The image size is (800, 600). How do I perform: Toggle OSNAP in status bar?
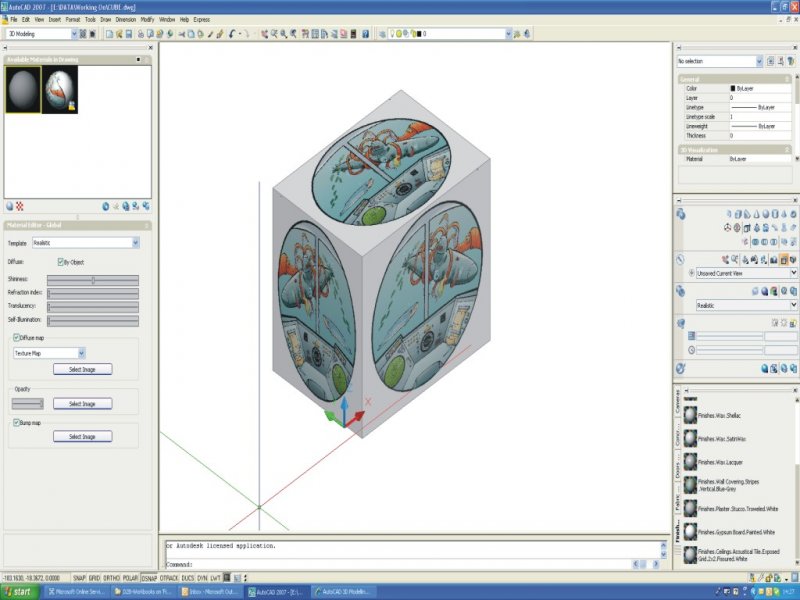coord(149,578)
